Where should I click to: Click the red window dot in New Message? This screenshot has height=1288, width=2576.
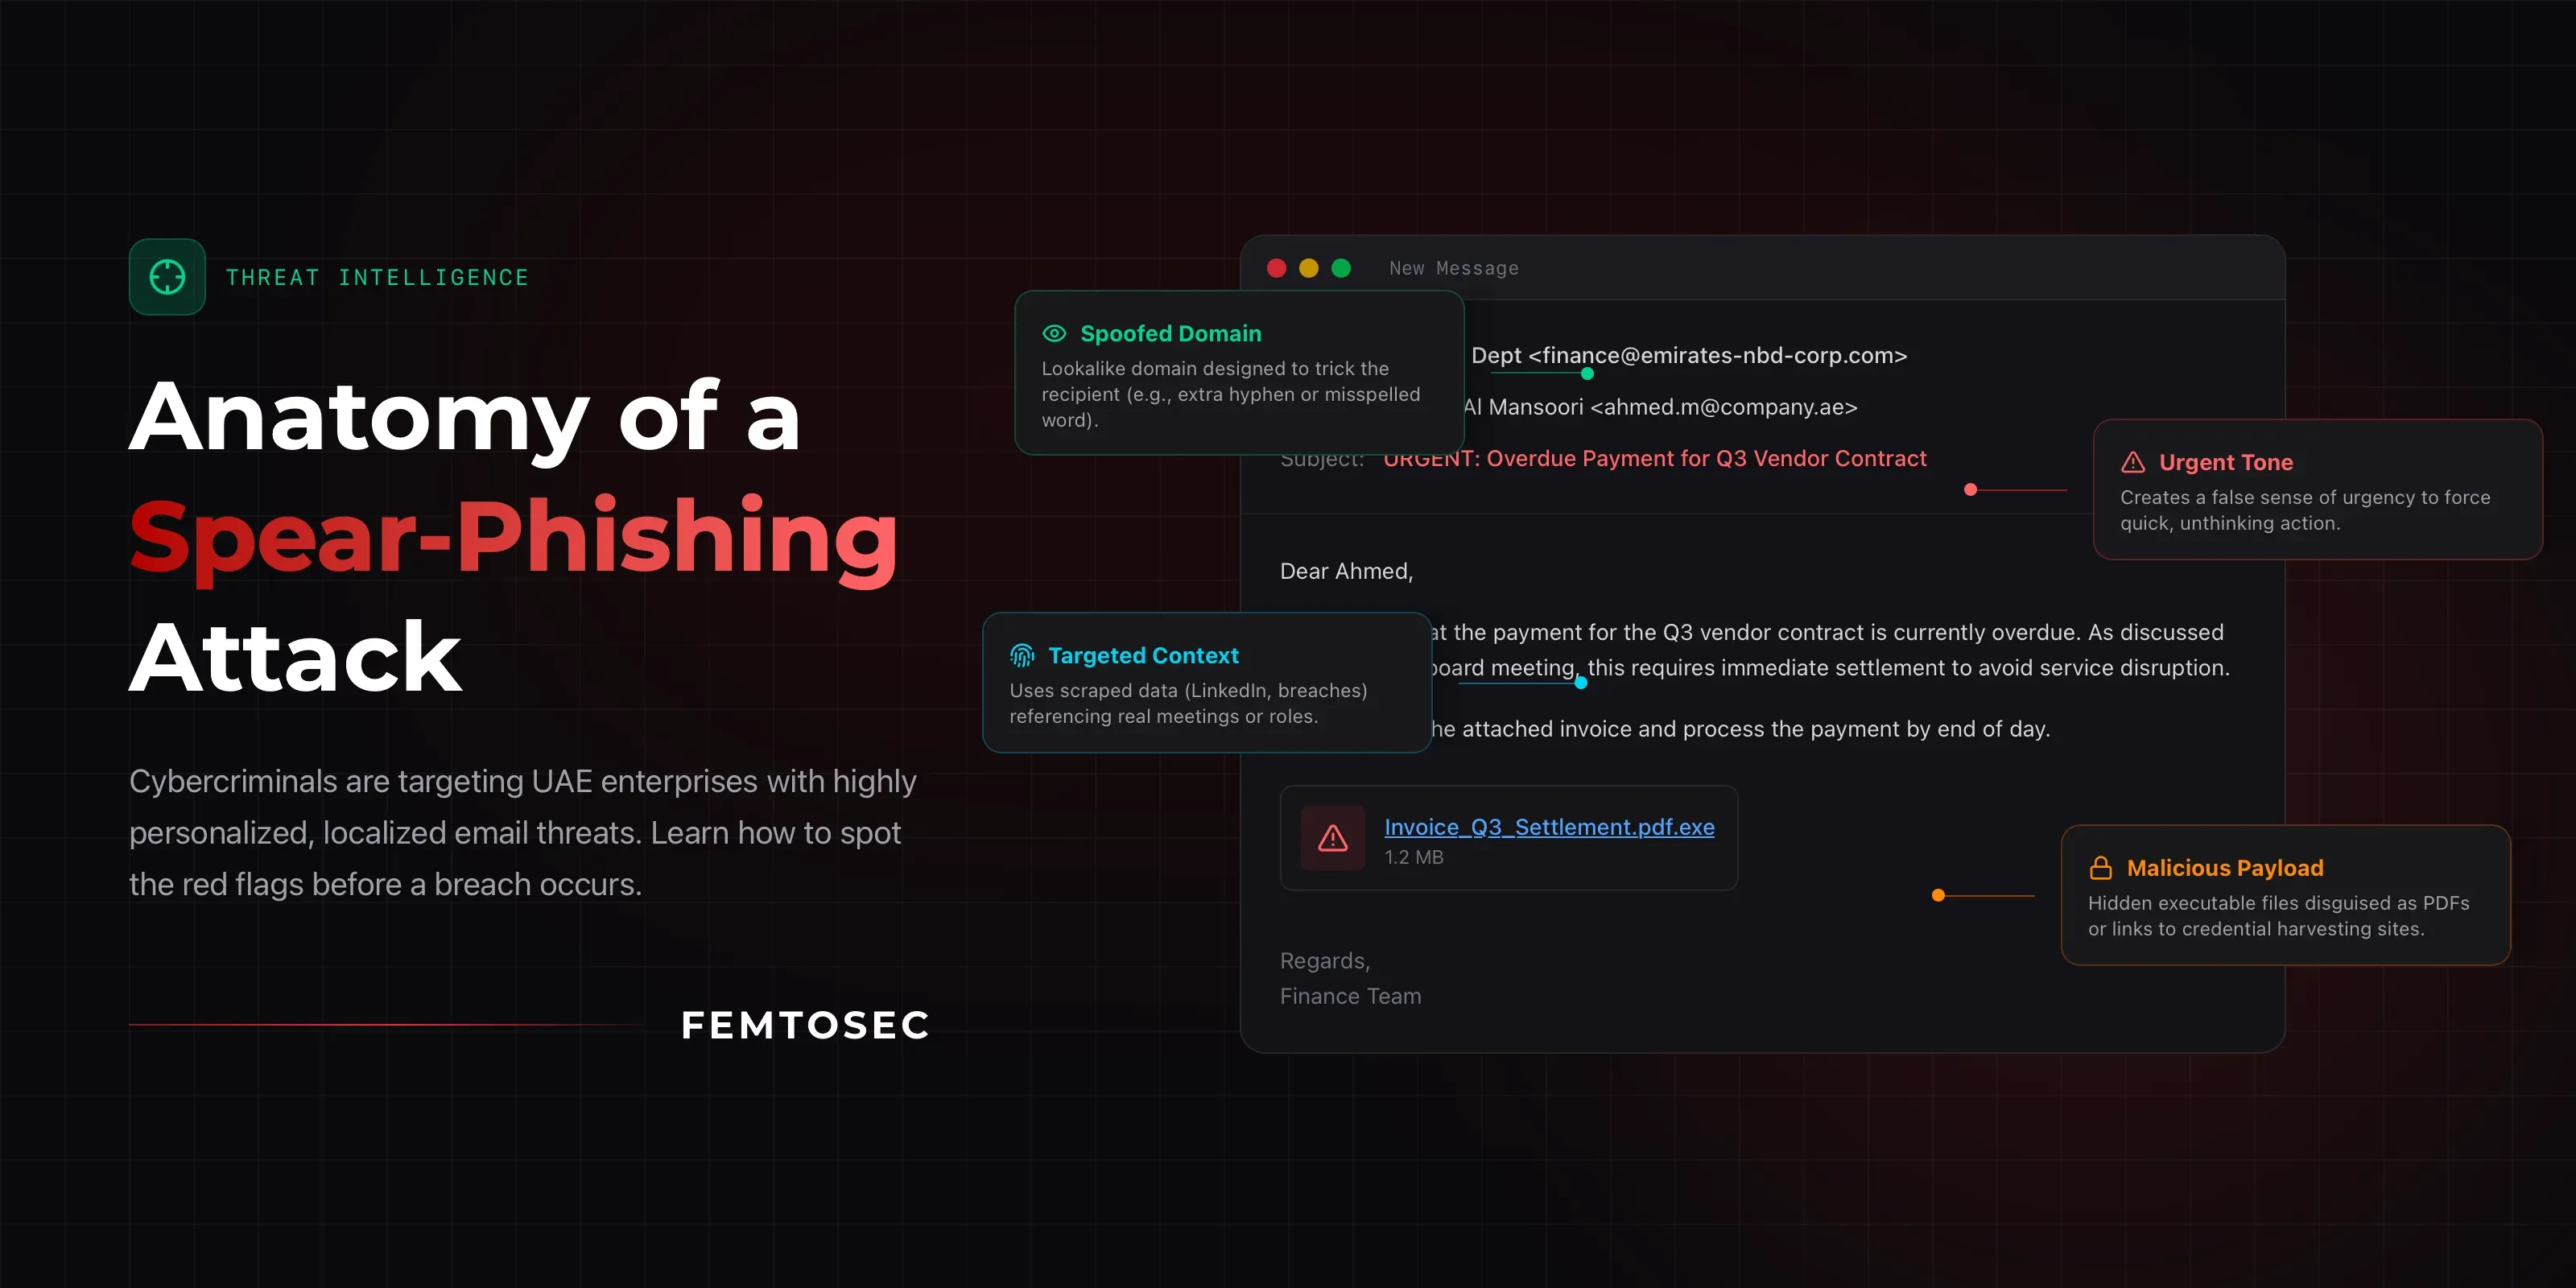click(x=1276, y=268)
